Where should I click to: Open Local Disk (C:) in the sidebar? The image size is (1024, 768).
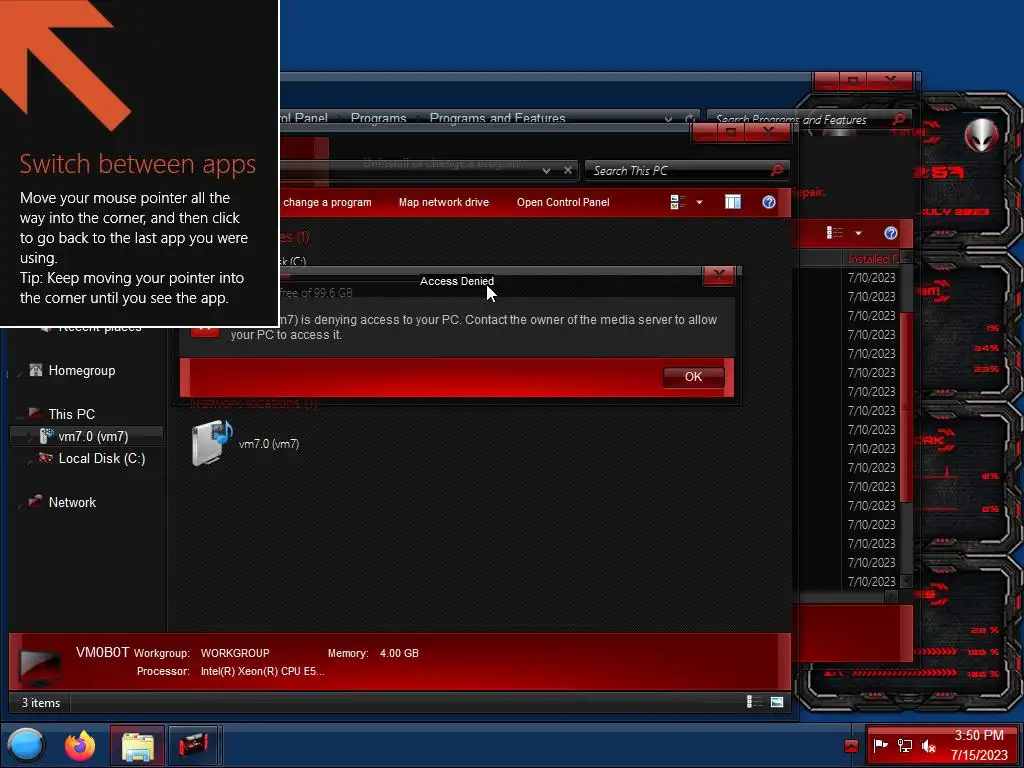(x=102, y=458)
